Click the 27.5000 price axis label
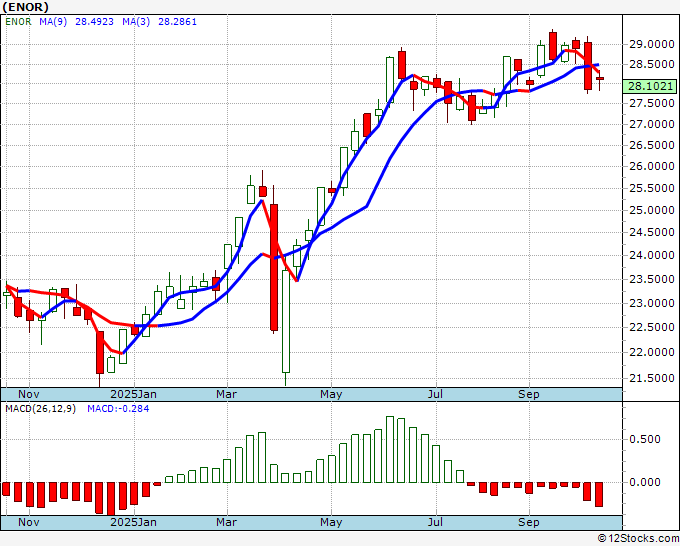The height and width of the screenshot is (546, 680). point(651,103)
